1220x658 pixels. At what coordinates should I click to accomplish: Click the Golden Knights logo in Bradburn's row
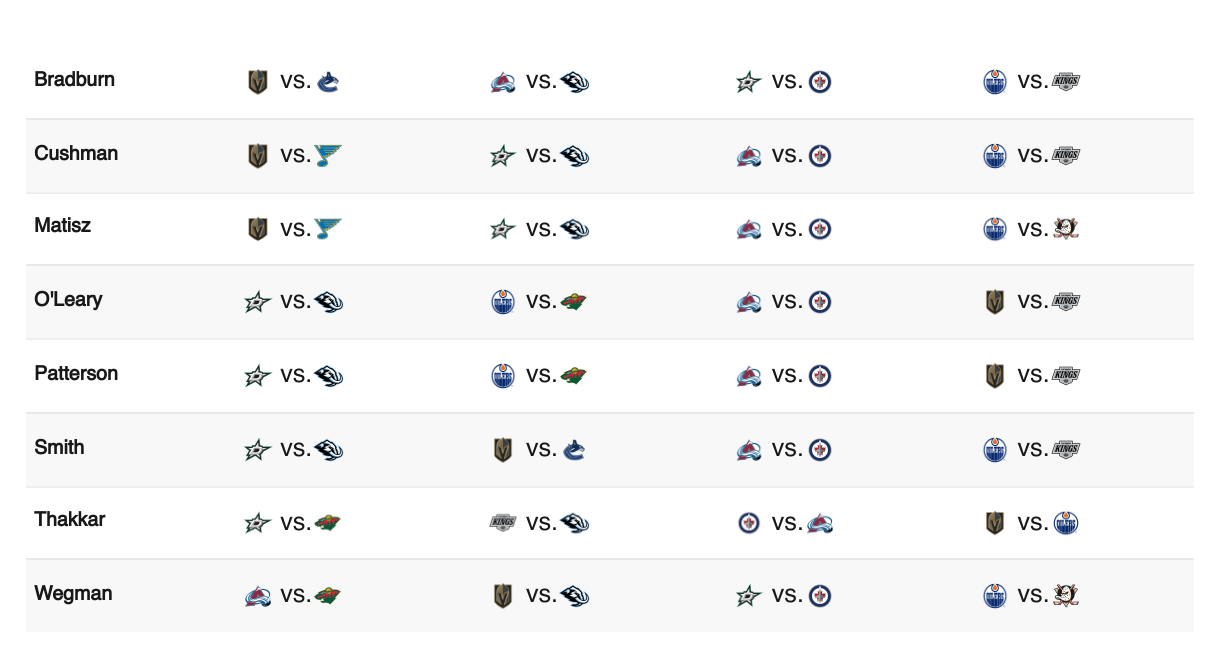[x=258, y=82]
